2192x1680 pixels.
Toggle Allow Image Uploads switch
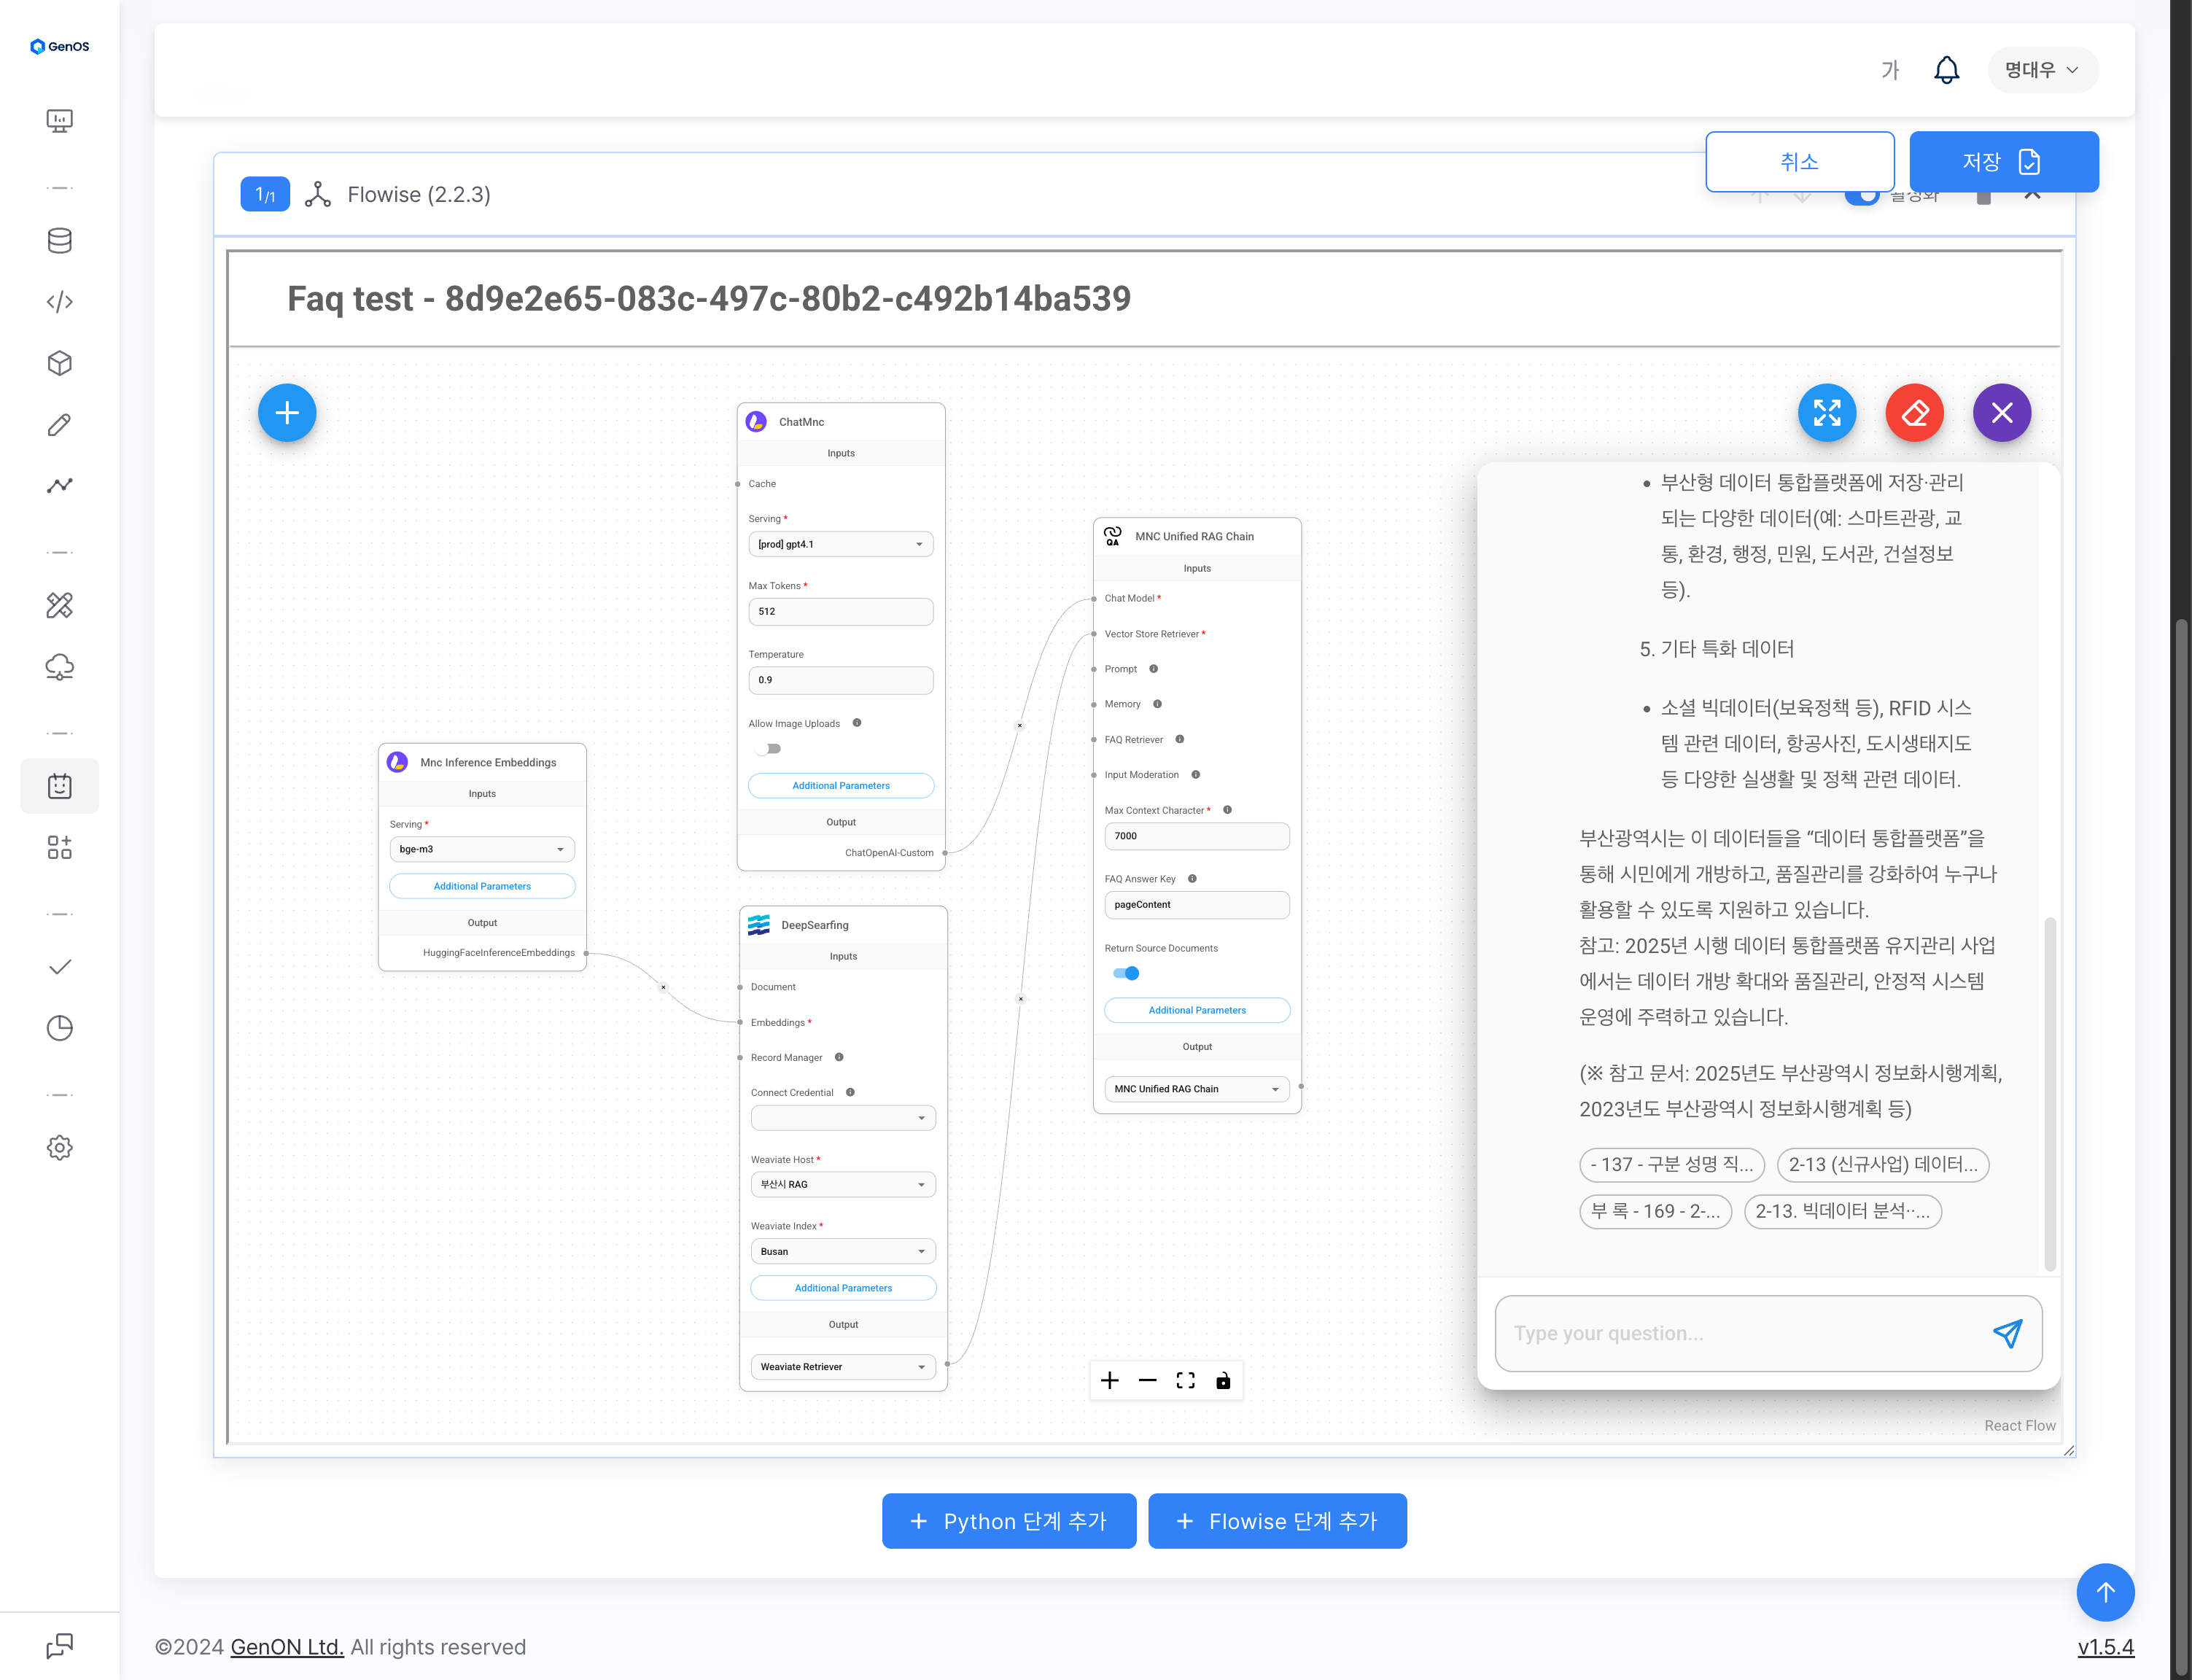769,749
